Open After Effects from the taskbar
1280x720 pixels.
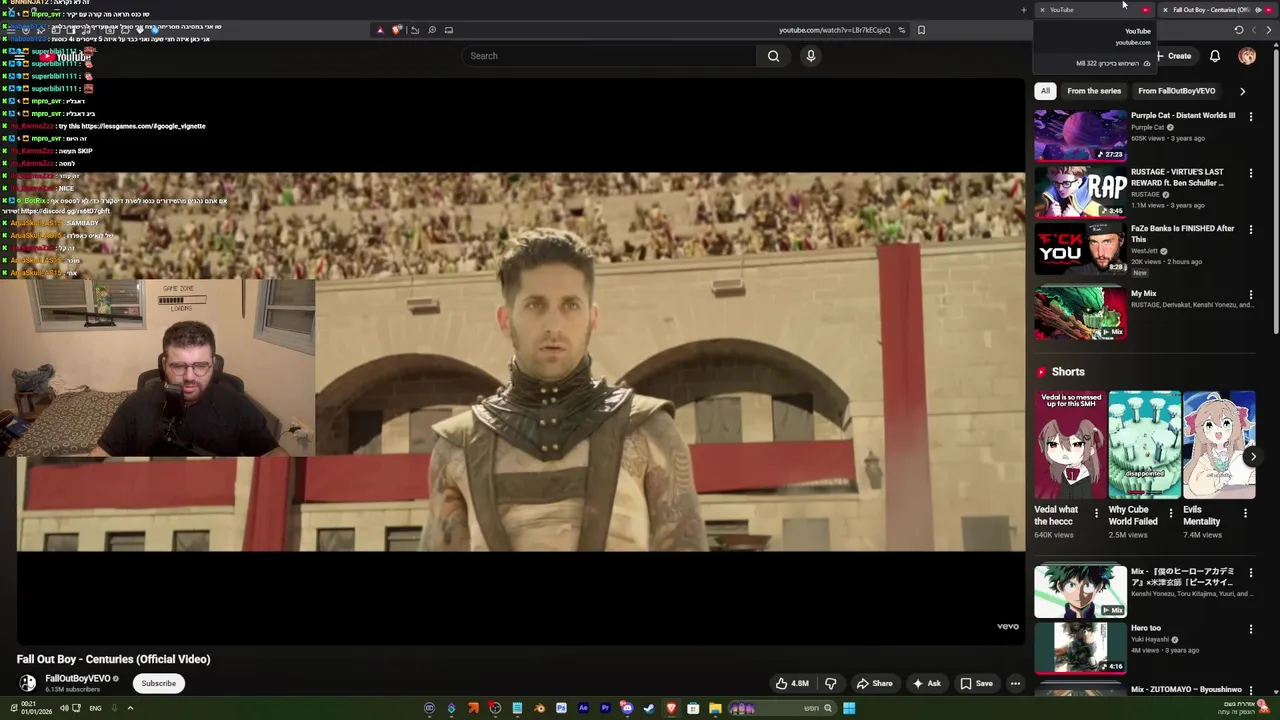(x=583, y=708)
